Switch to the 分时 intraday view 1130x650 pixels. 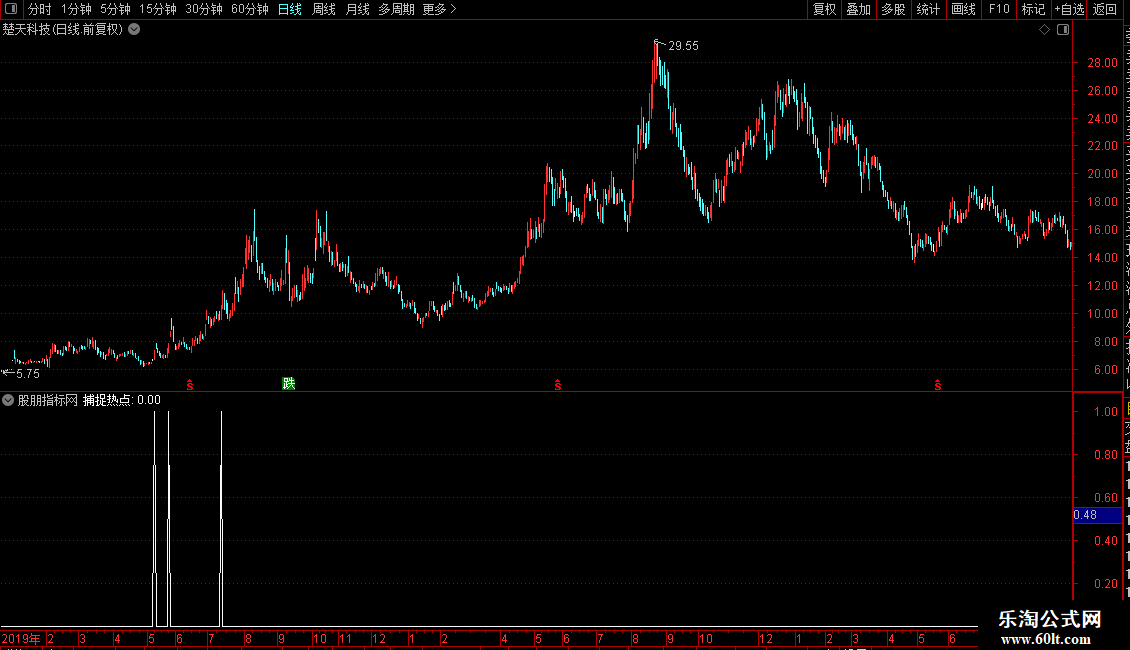point(39,9)
